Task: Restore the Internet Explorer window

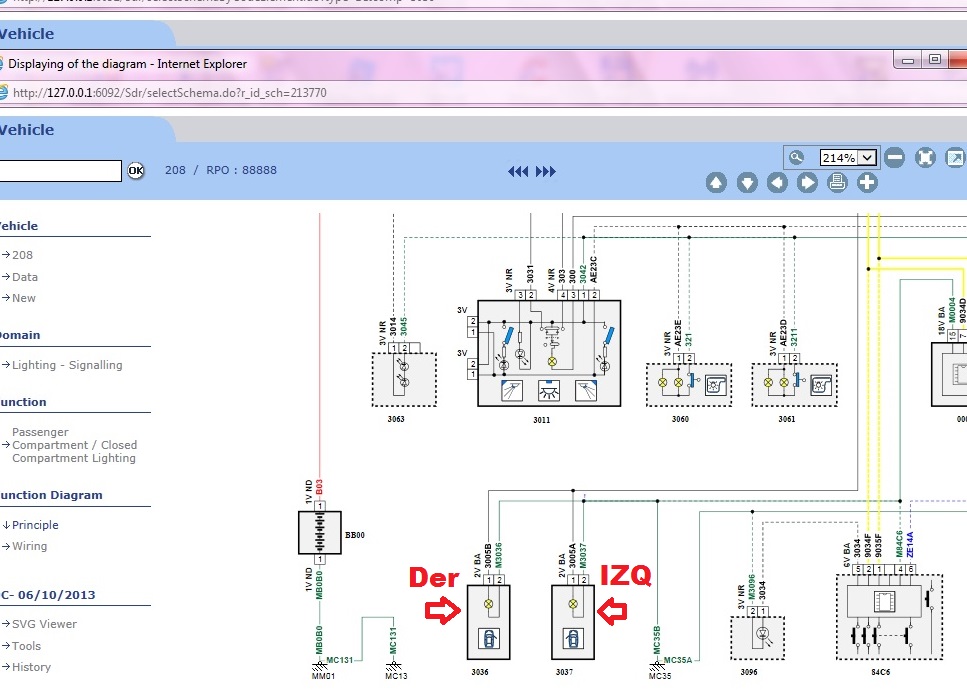Action: [935, 59]
